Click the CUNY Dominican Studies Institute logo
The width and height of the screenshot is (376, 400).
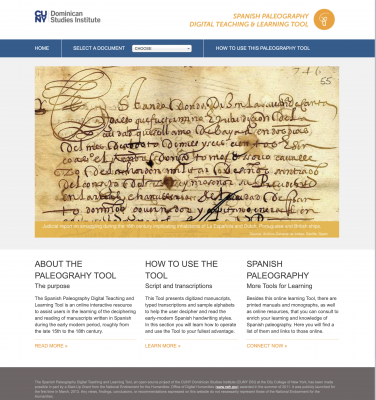(x=67, y=17)
